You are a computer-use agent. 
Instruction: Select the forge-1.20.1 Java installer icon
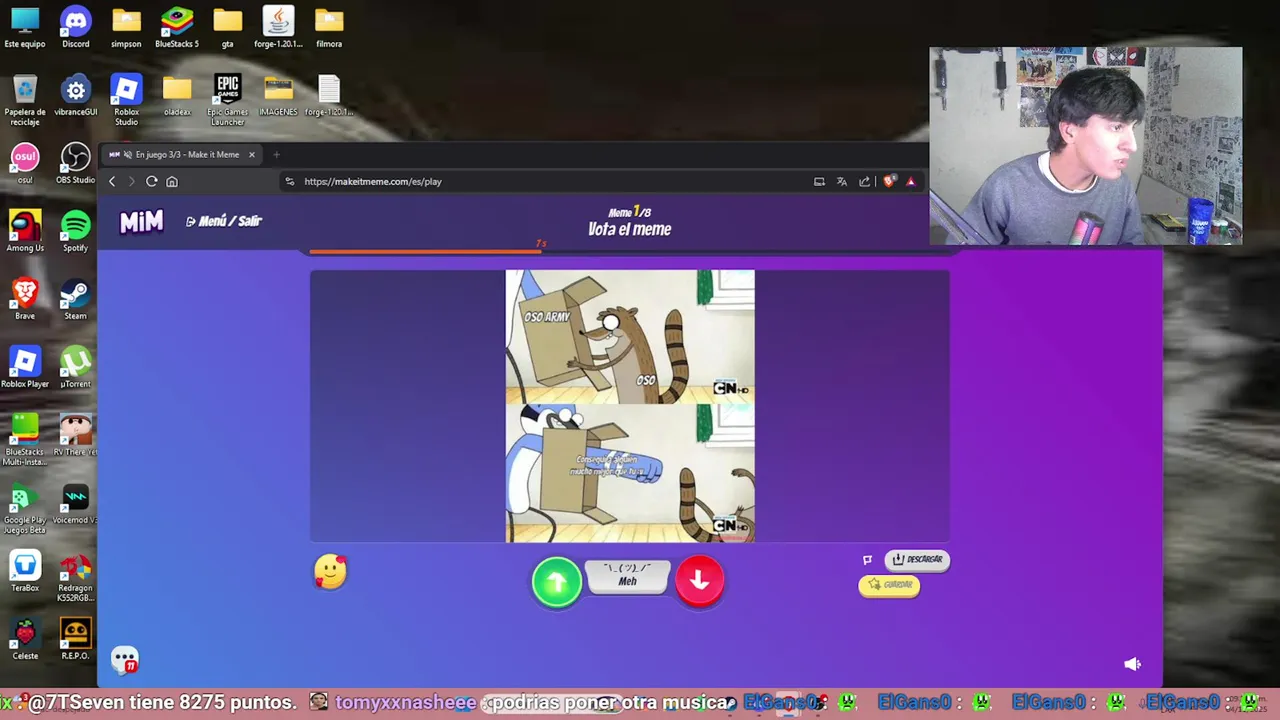click(x=278, y=27)
